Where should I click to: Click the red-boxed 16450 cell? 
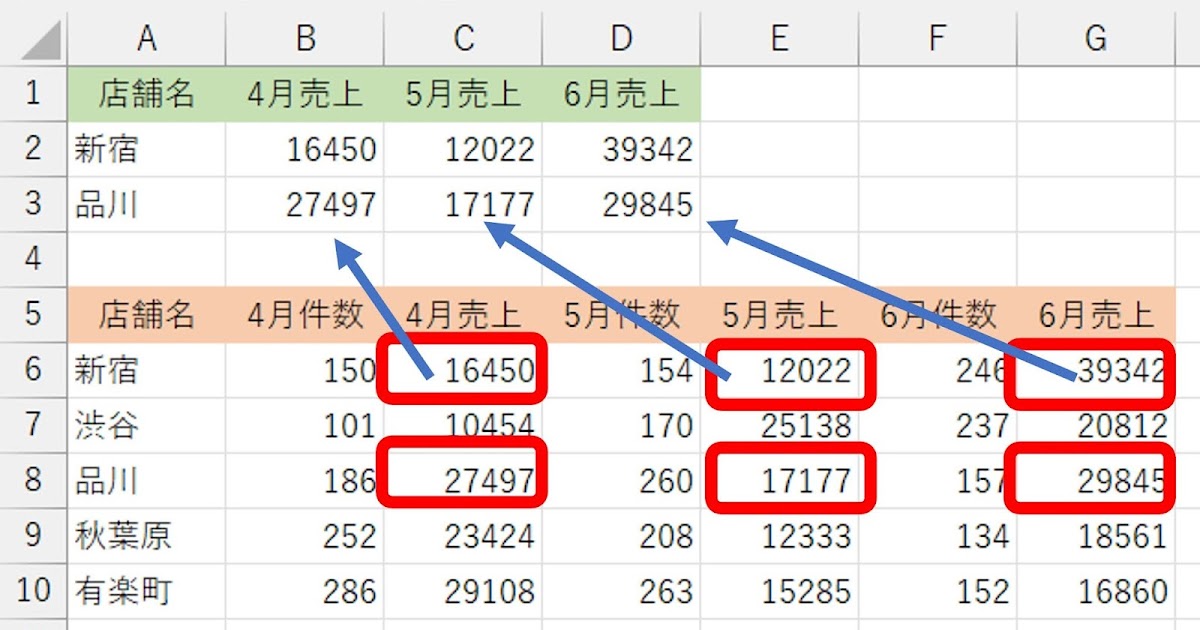coord(463,370)
